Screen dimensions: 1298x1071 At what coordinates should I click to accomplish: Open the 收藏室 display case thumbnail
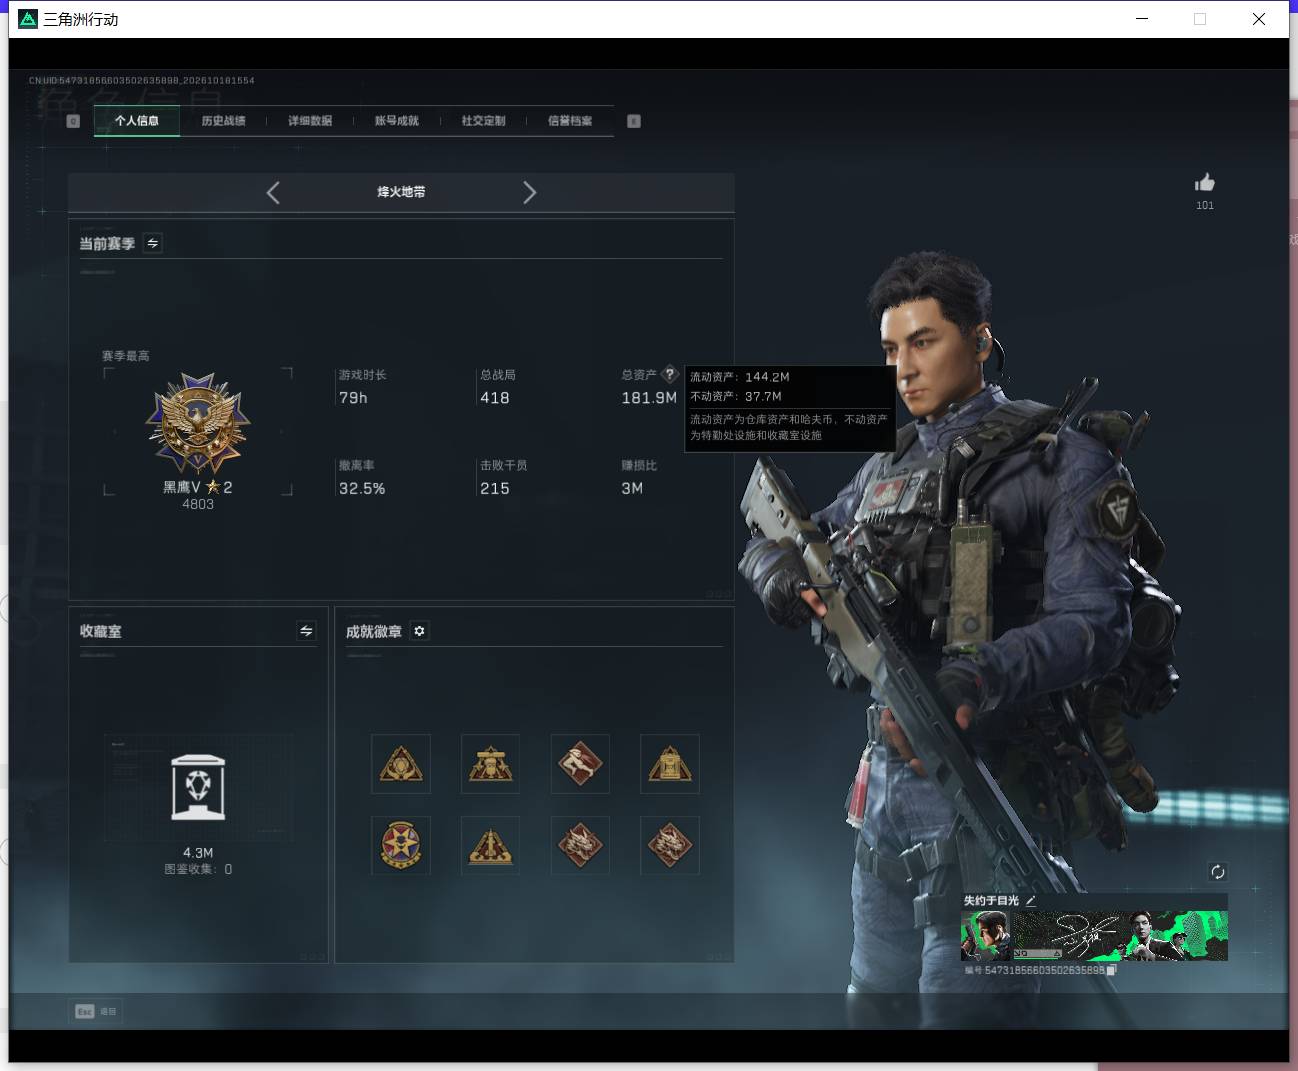pyautogui.click(x=198, y=787)
